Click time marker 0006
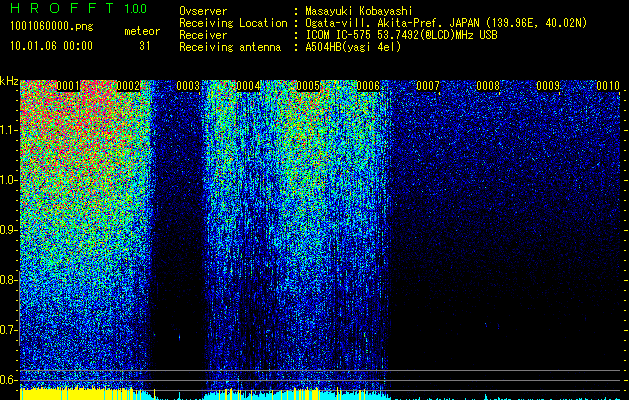Image resolution: width=629 pixels, height=400 pixels. click(368, 86)
